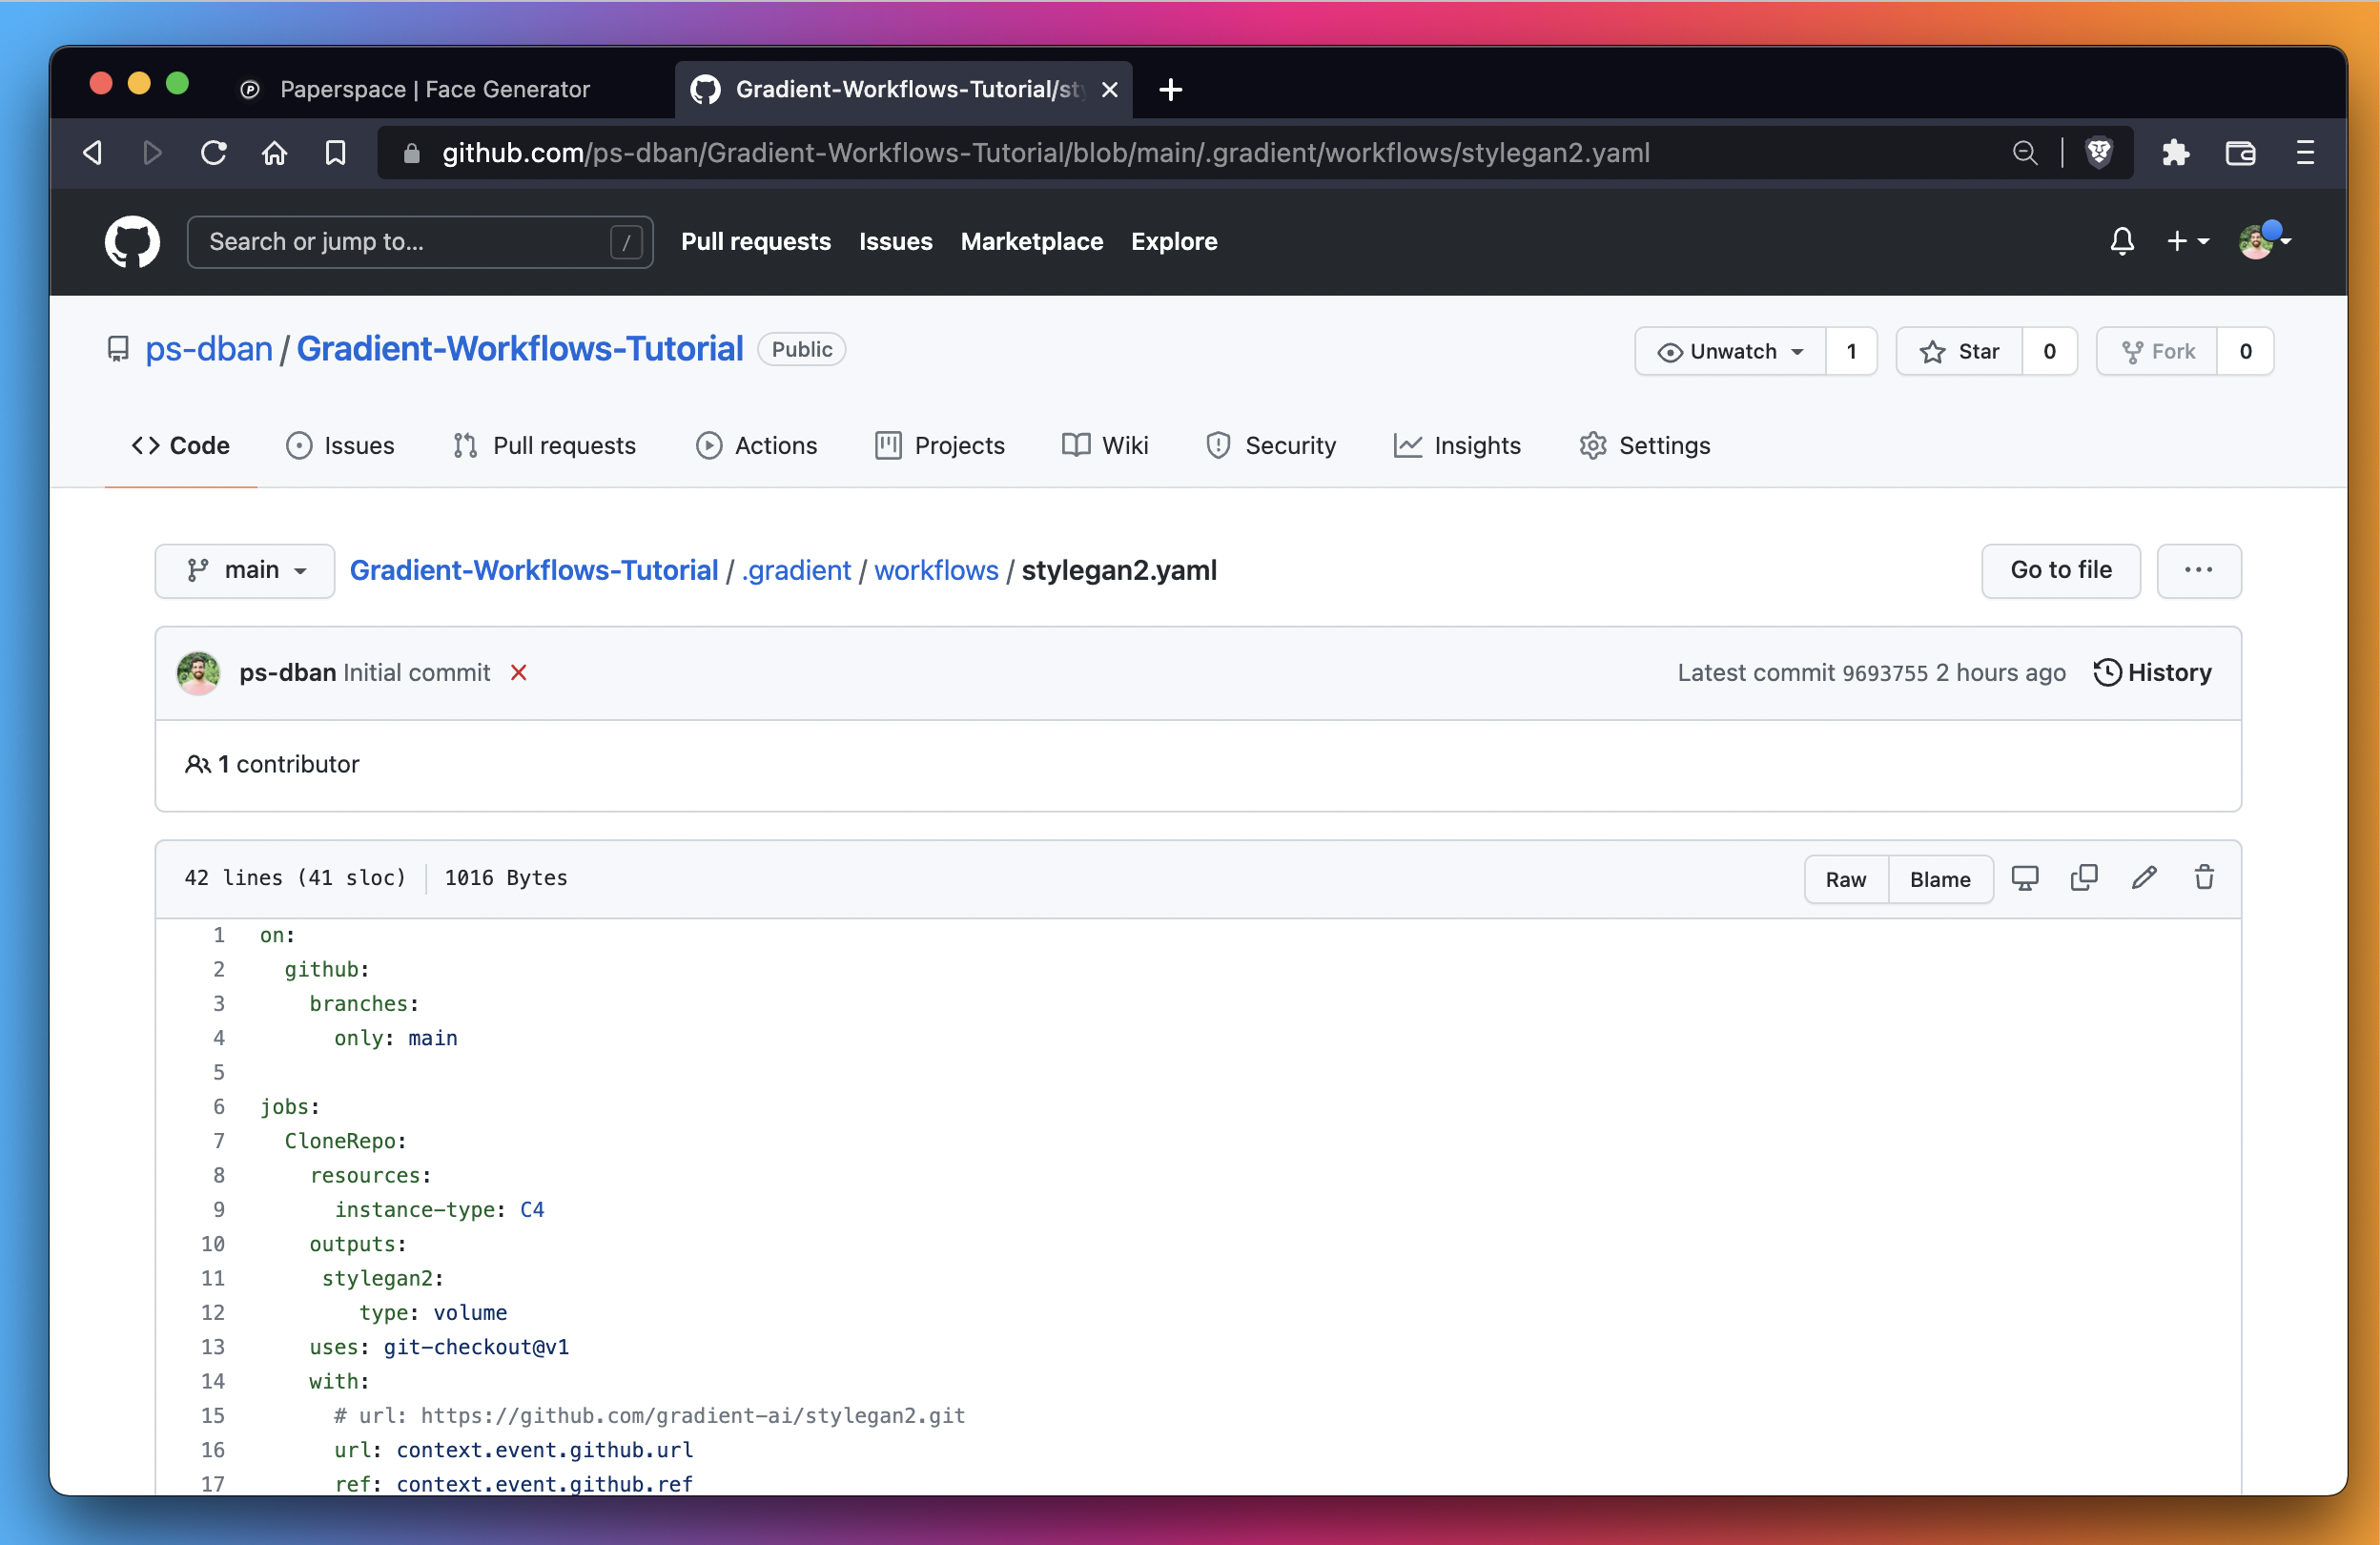
Task: Click the browser address bar URL
Action: (1046, 153)
